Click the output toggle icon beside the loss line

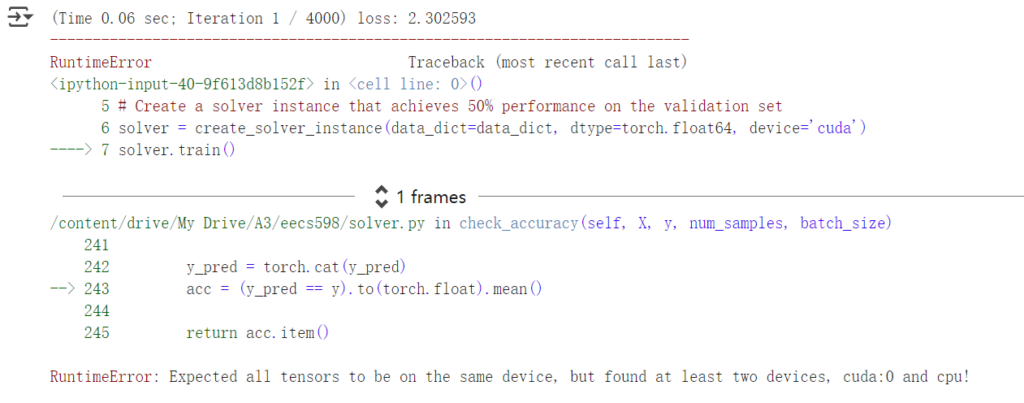tap(20, 18)
